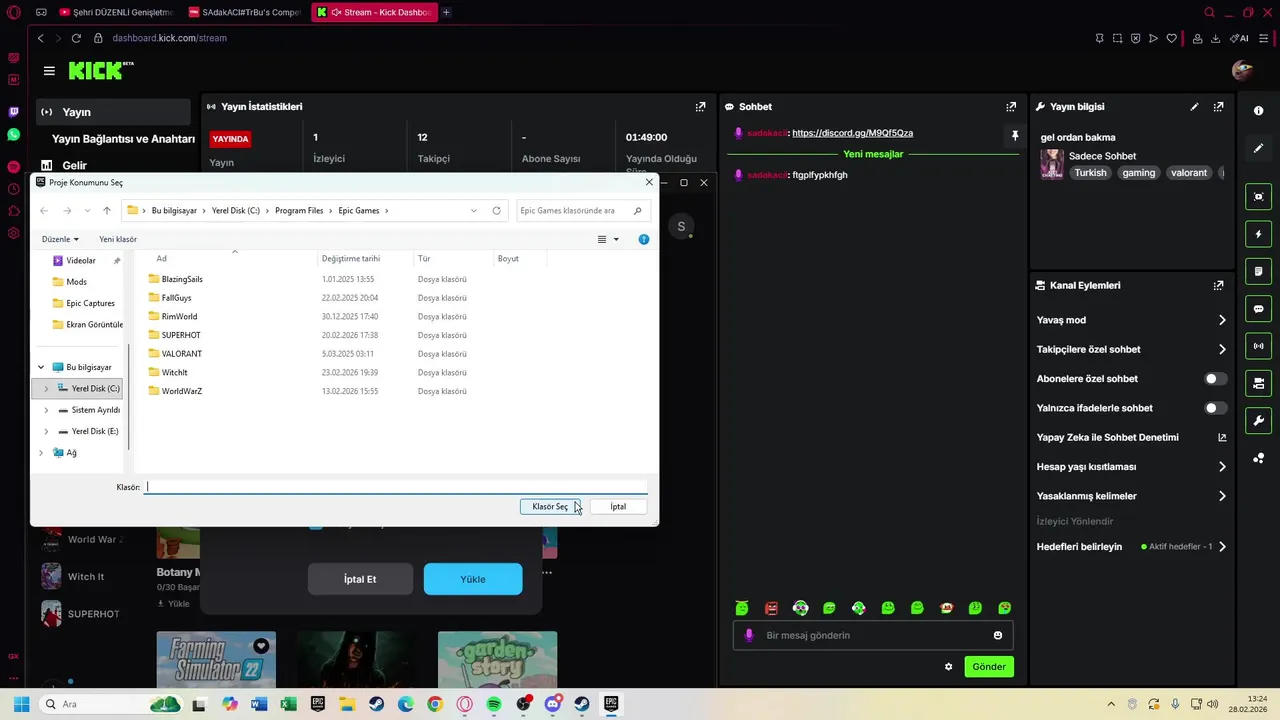The image size is (1280, 720).
Task: Reload the Kick dashboard page
Action: 76,38
